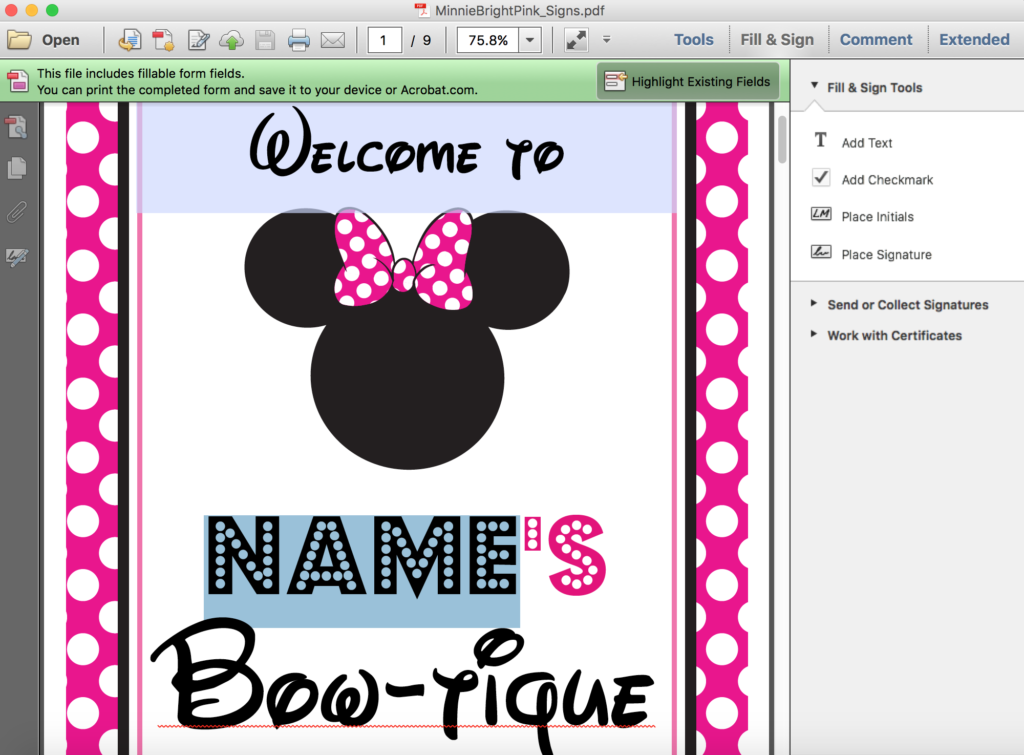Toggle Highlight Existing Fields
This screenshot has height=755, width=1024.
[x=688, y=81]
